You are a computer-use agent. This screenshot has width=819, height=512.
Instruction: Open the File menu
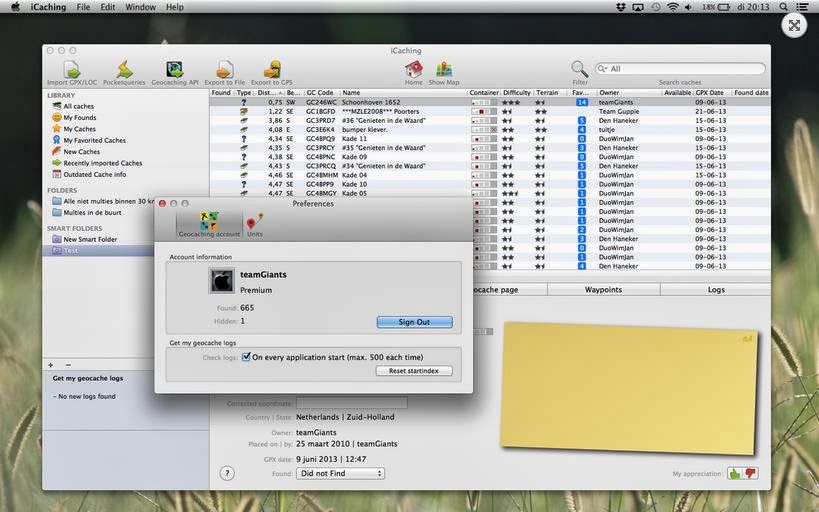pyautogui.click(x=83, y=7)
